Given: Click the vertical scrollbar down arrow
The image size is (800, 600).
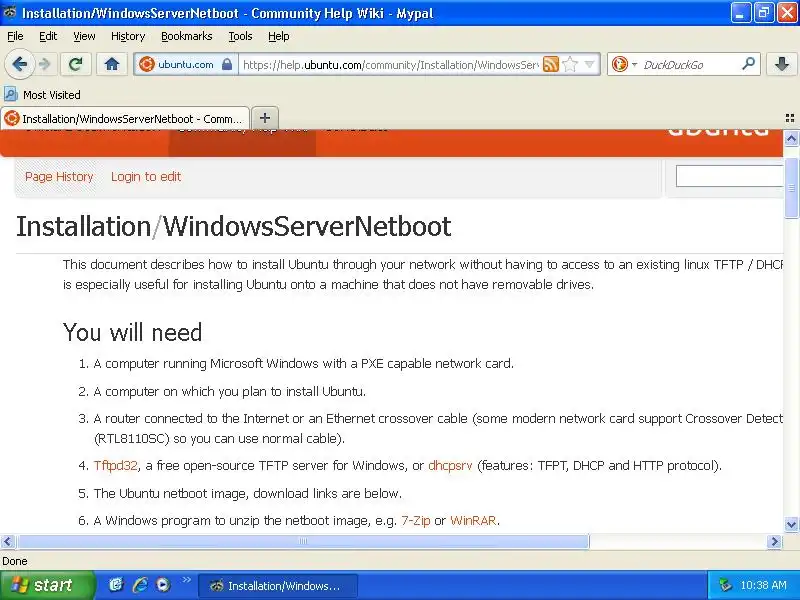Looking at the screenshot, I should (x=791, y=524).
